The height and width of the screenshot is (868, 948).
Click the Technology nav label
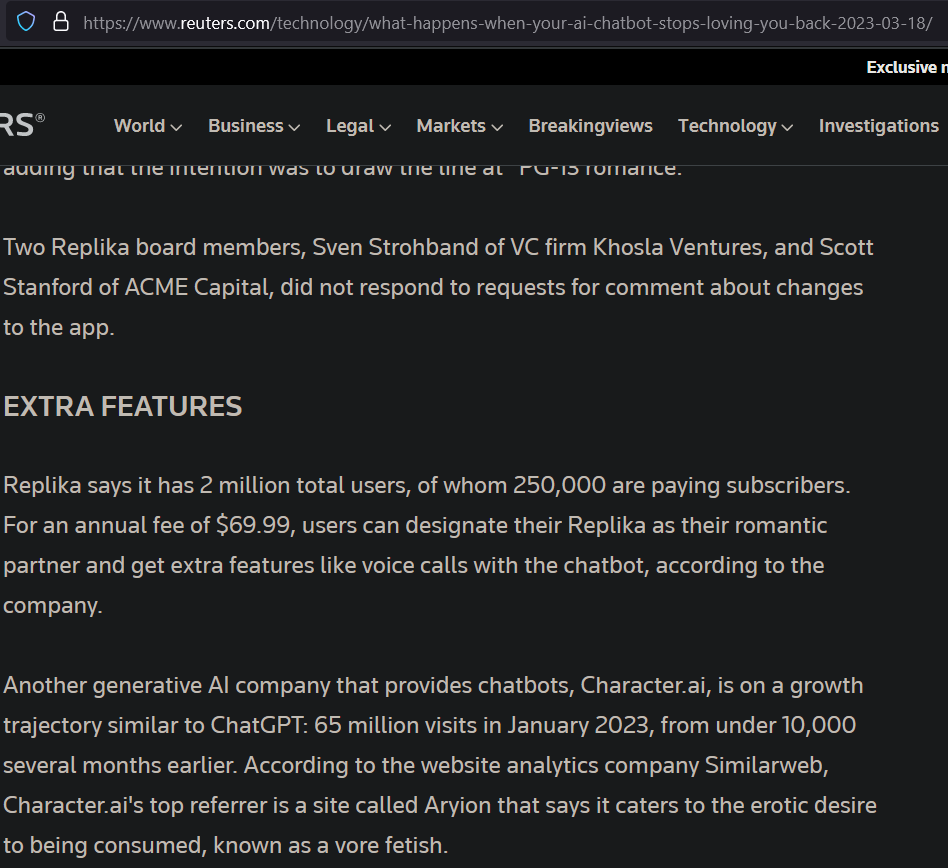tap(727, 126)
